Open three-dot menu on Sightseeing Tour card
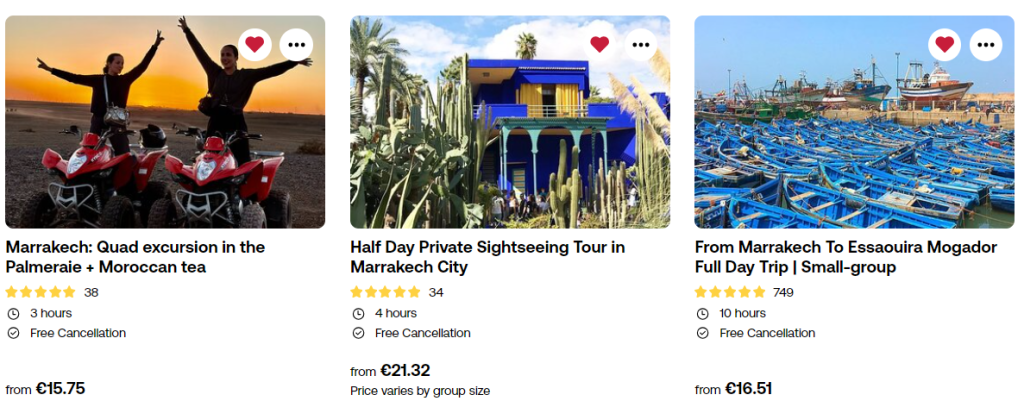 click(x=641, y=44)
